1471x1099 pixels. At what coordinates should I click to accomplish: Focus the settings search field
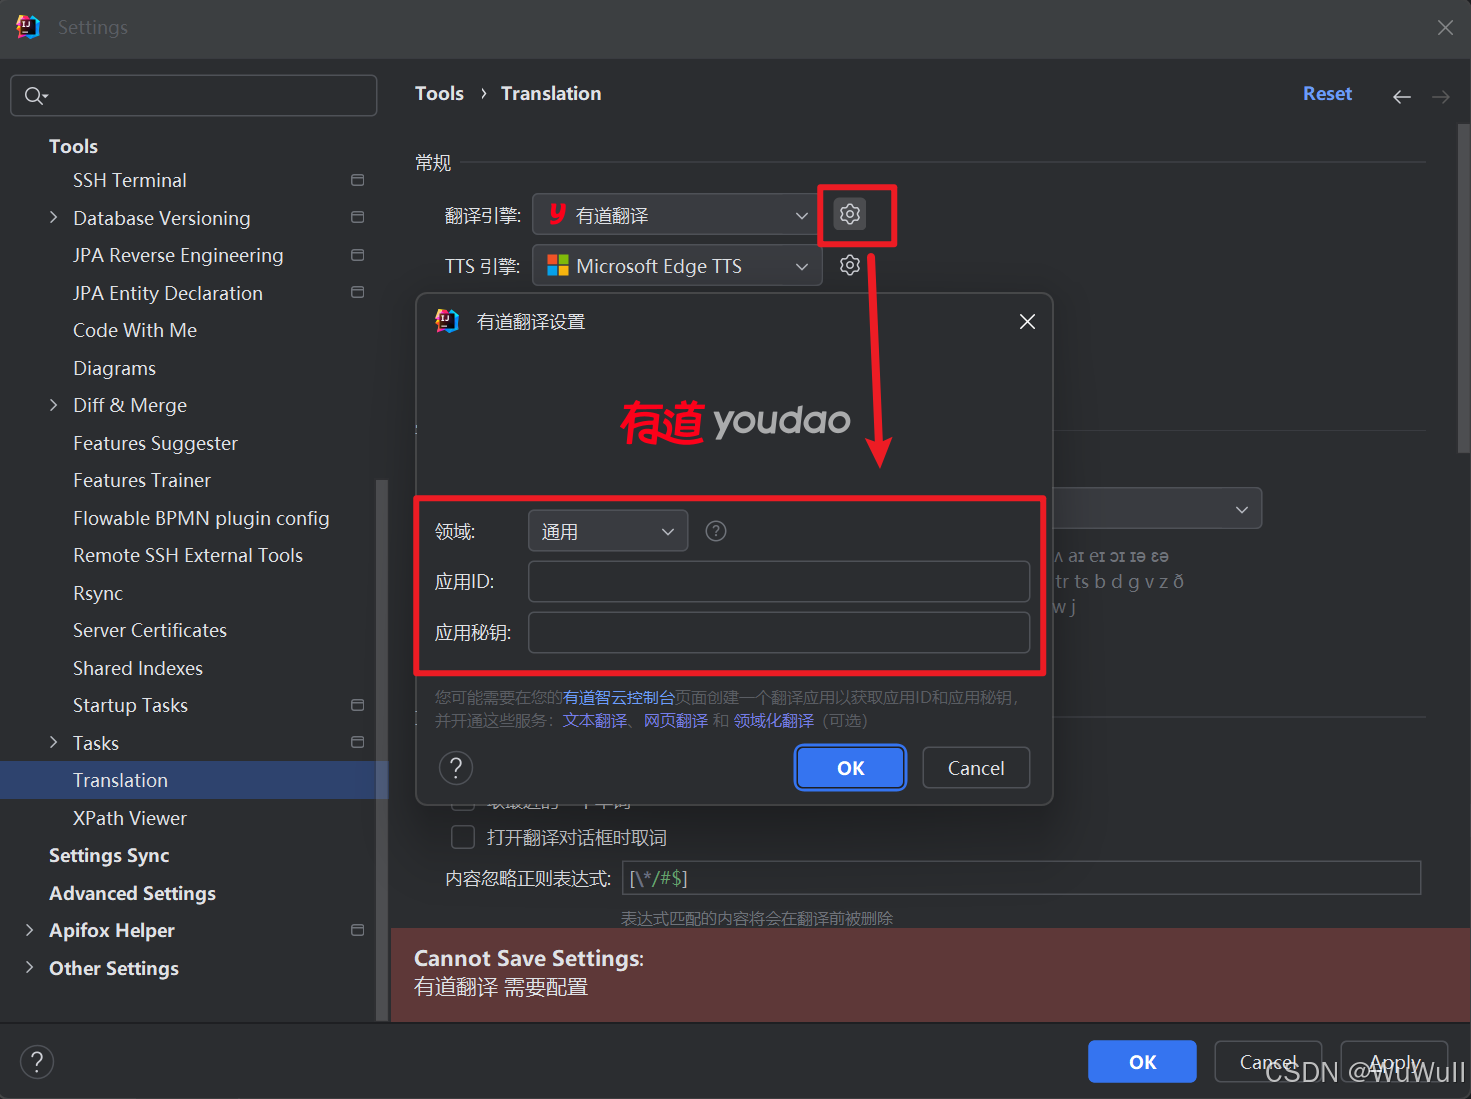(x=194, y=96)
